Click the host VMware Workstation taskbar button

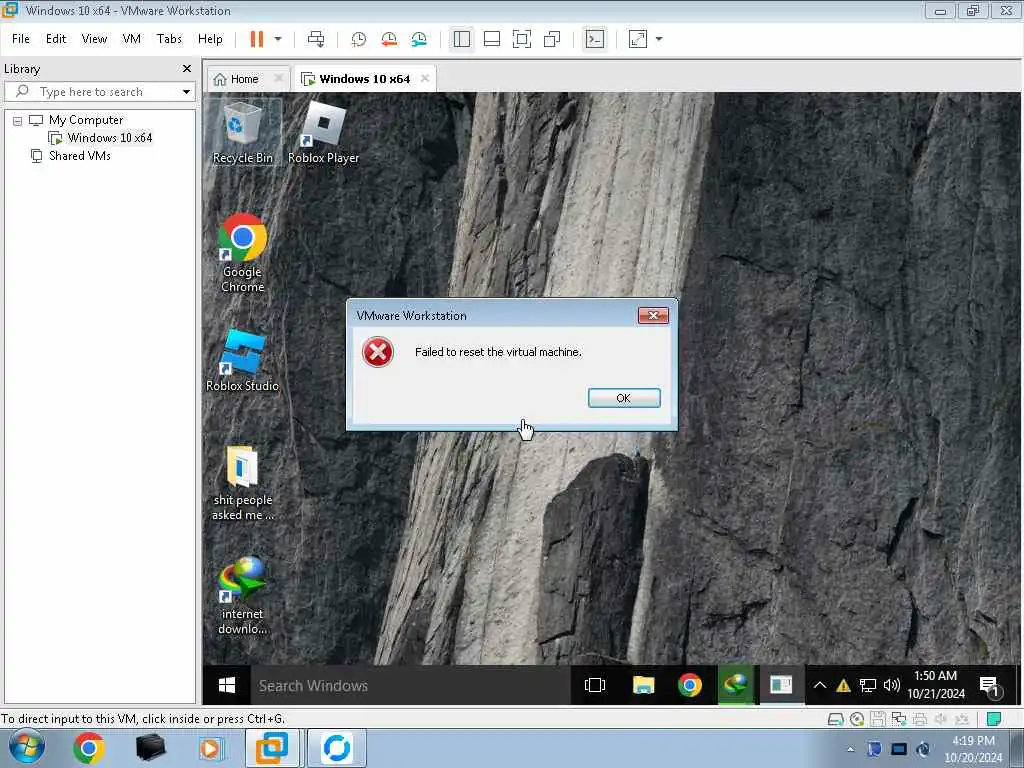click(272, 748)
